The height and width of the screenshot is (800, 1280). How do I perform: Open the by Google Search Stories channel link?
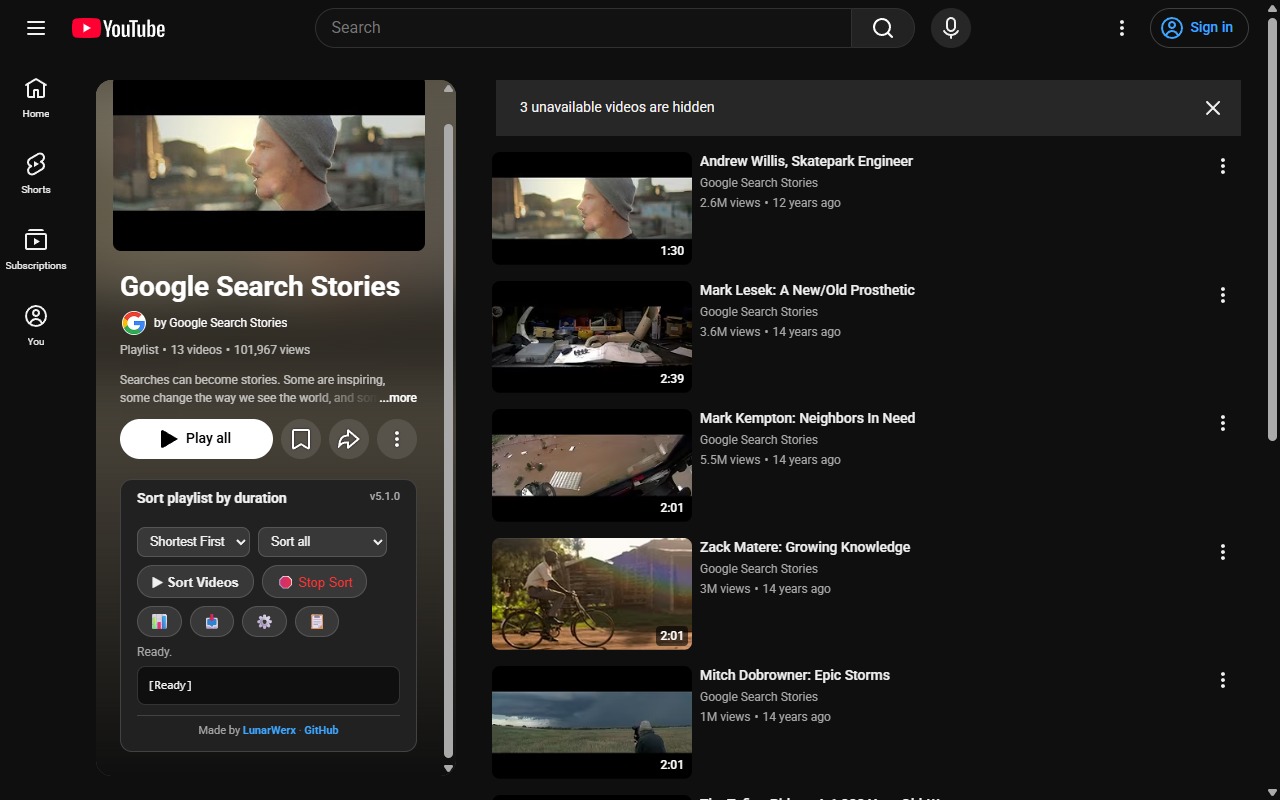[x=220, y=323]
